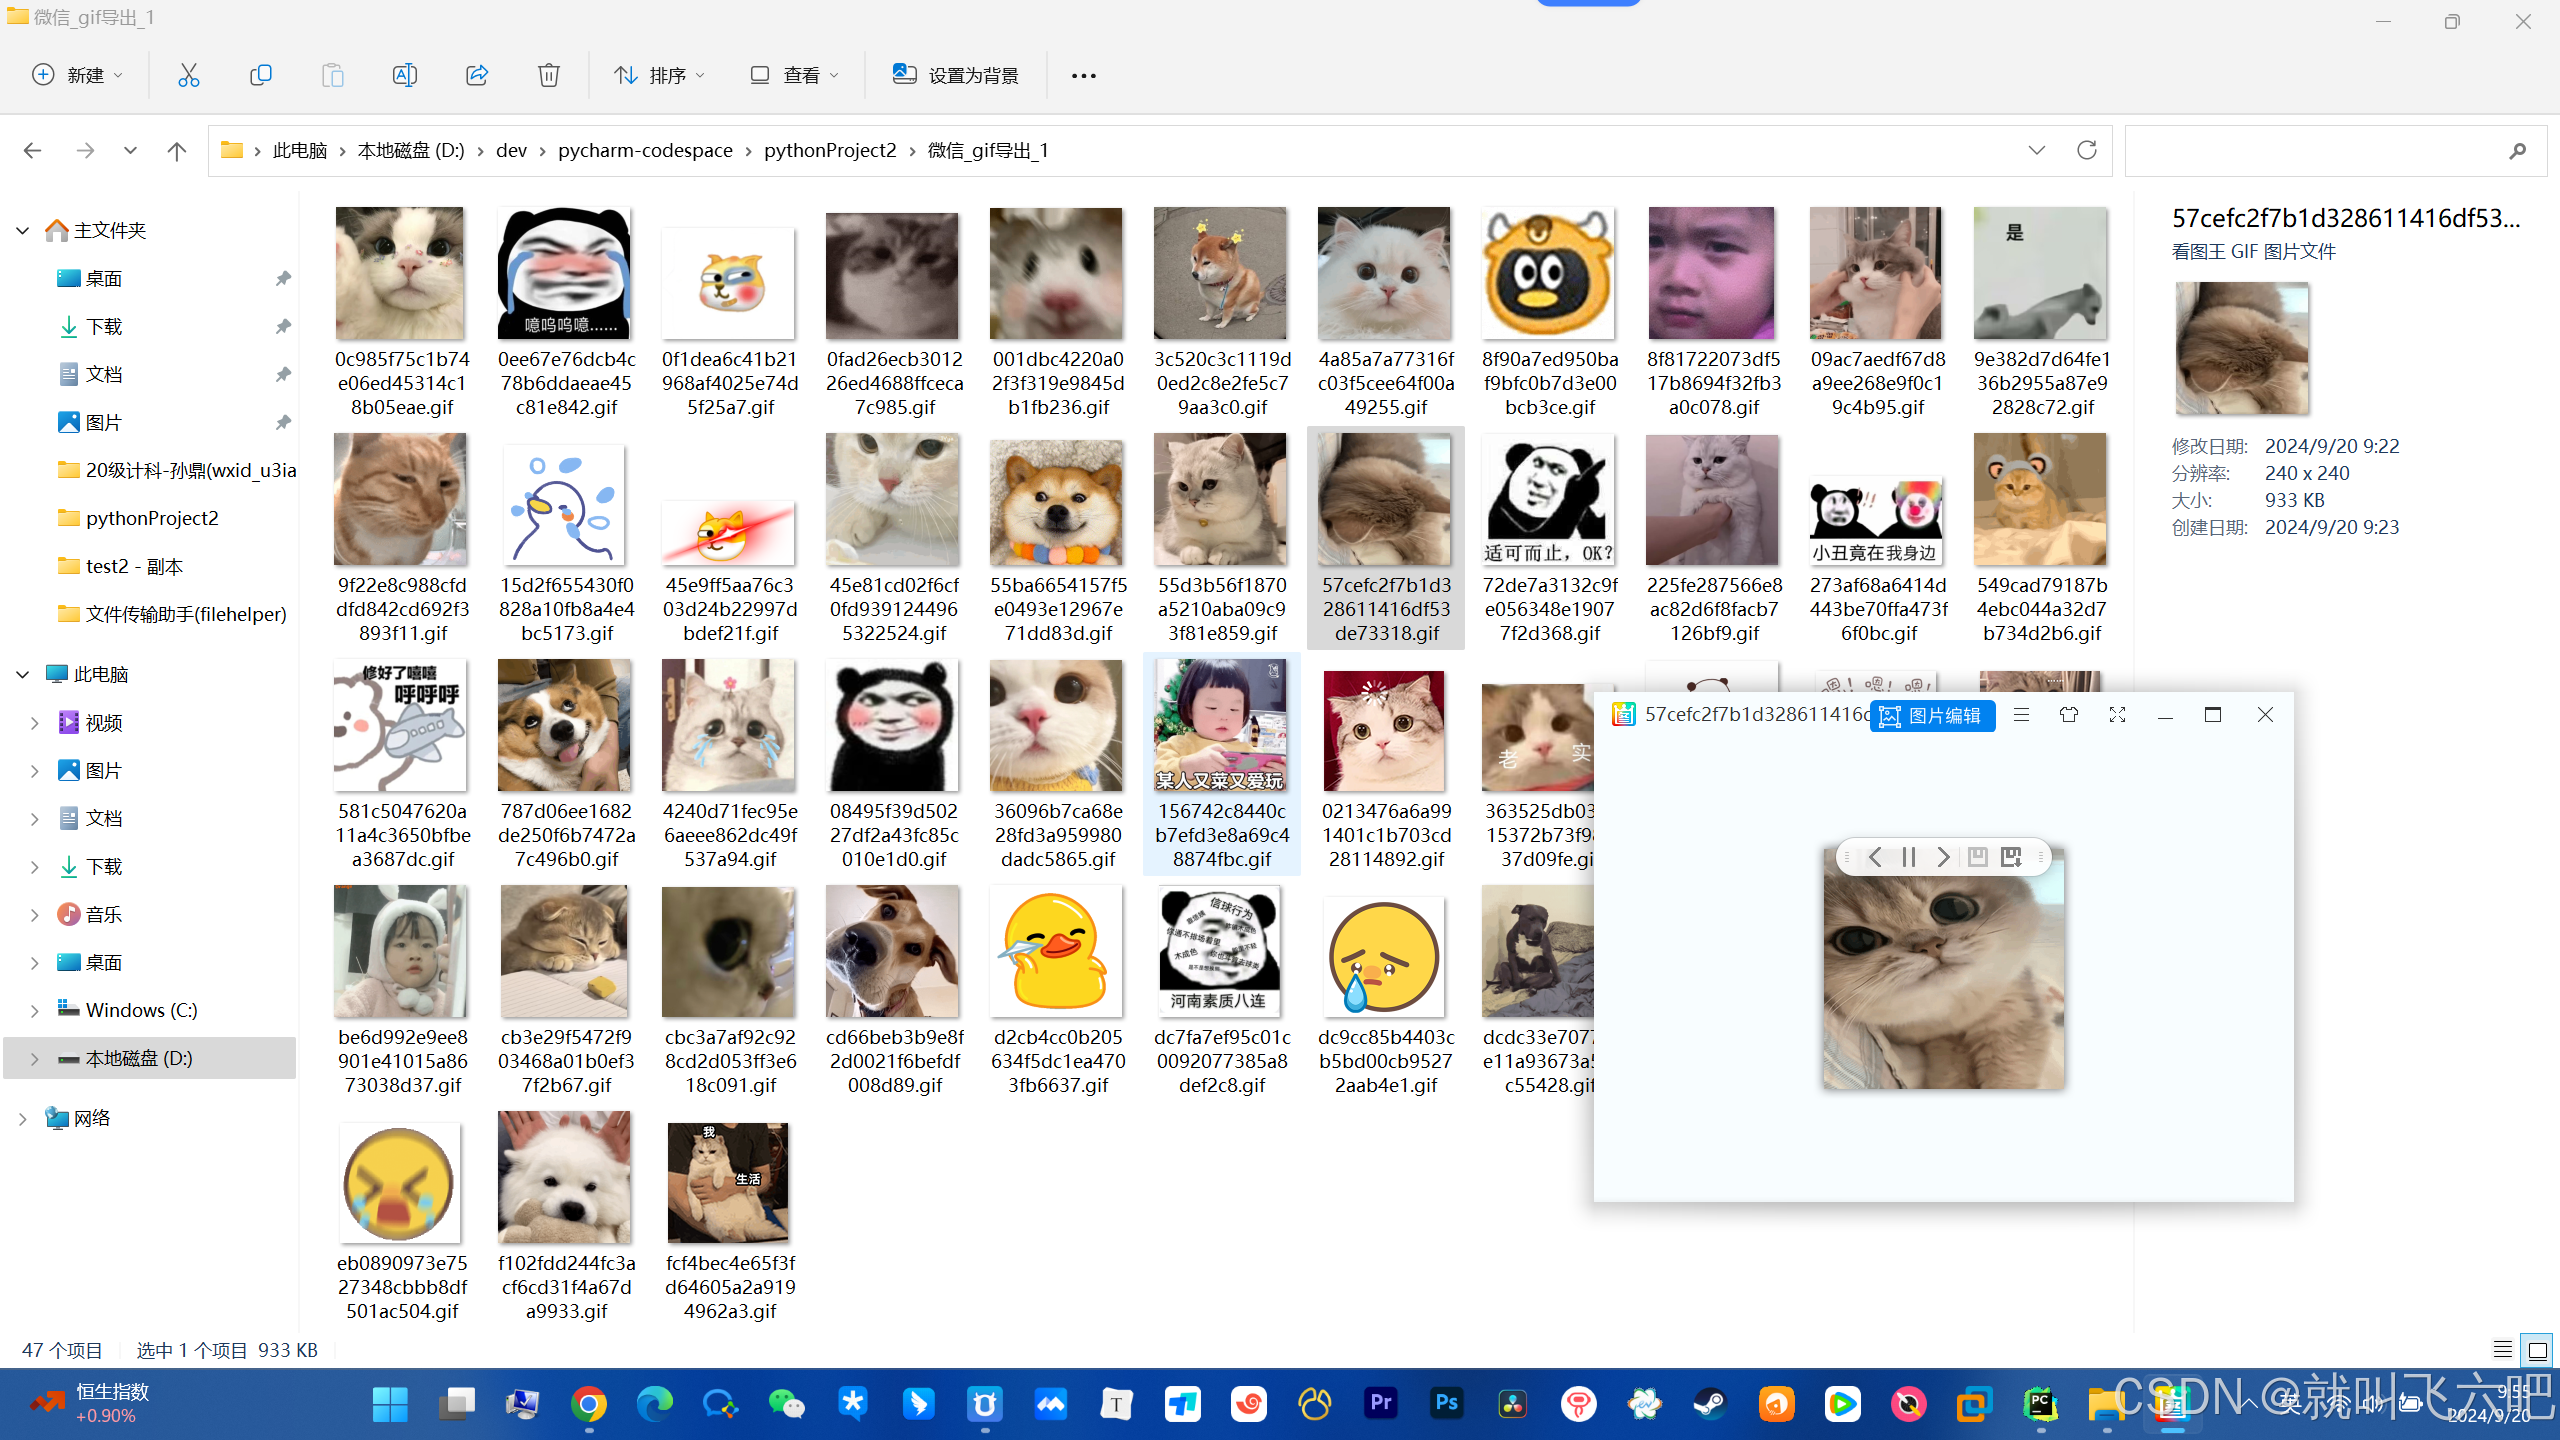
Task: Open the three-dots more options menu
Action: point(1083,75)
